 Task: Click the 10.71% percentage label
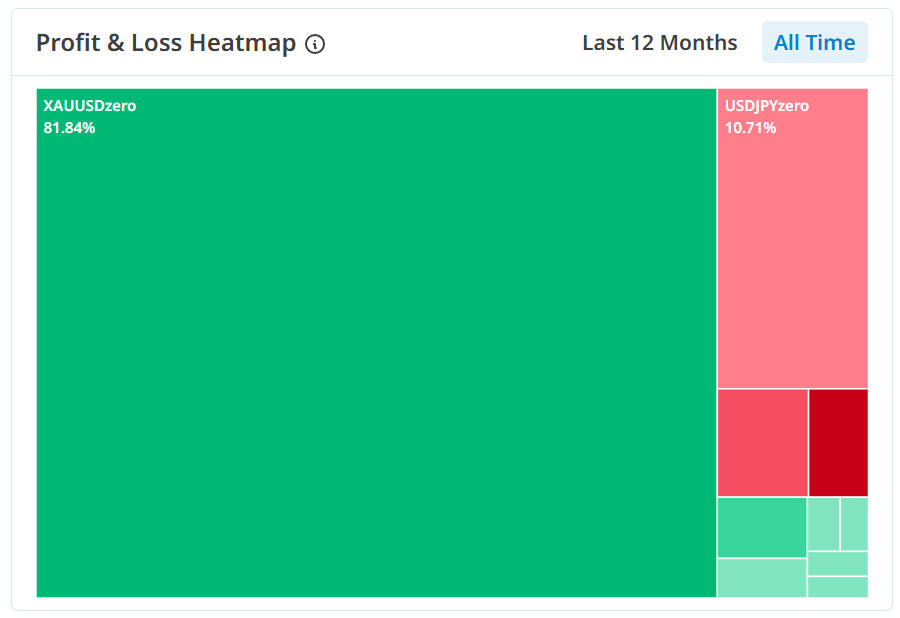click(750, 128)
